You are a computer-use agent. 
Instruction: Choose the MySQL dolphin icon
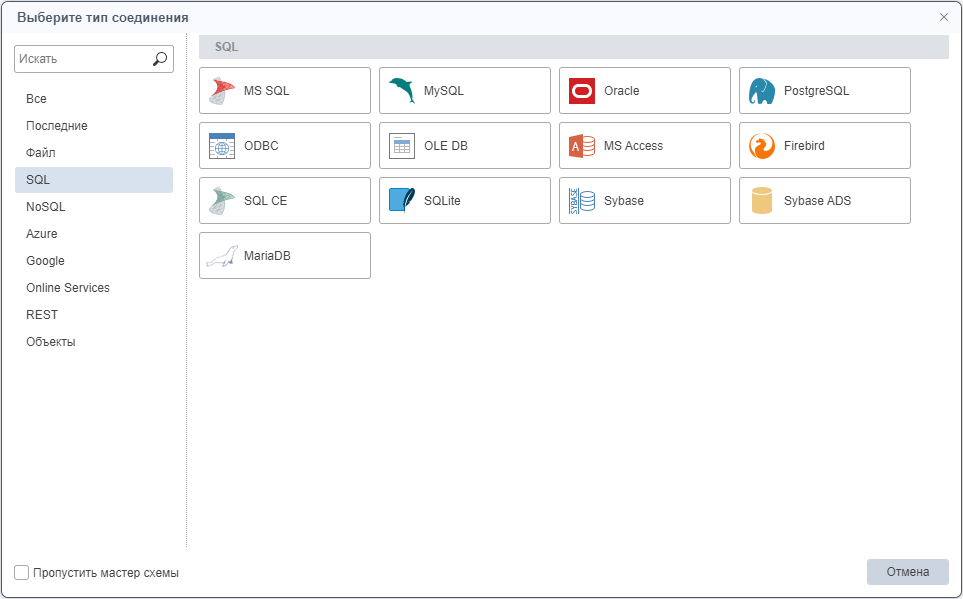[x=402, y=91]
